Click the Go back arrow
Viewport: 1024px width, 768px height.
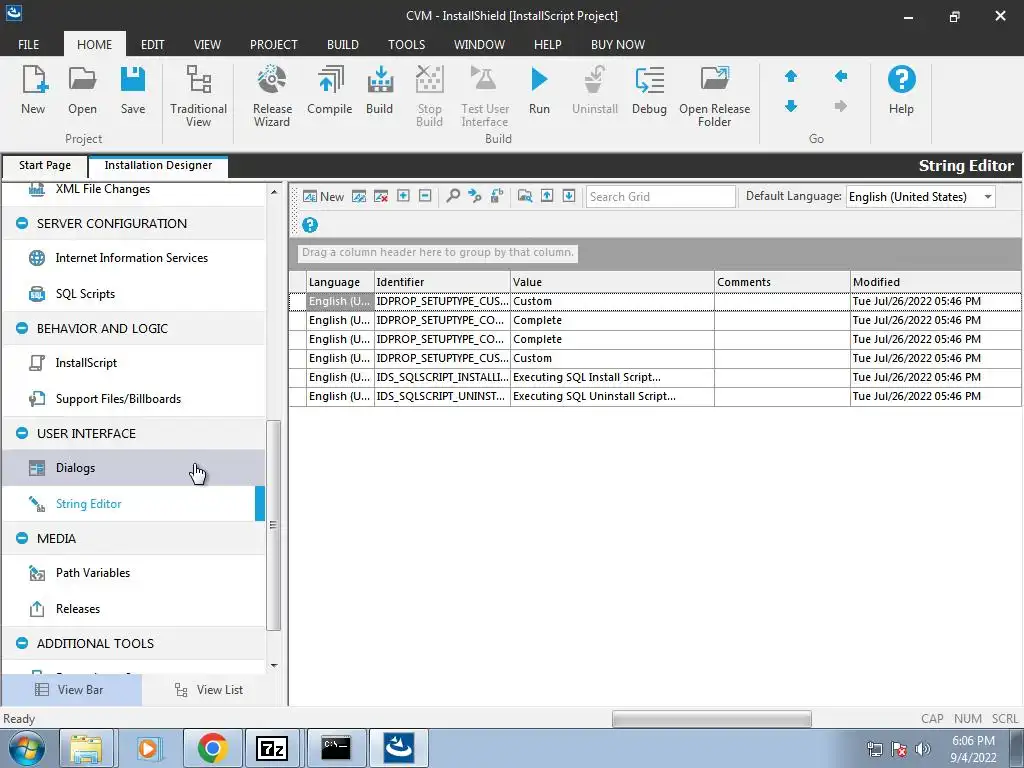840,76
